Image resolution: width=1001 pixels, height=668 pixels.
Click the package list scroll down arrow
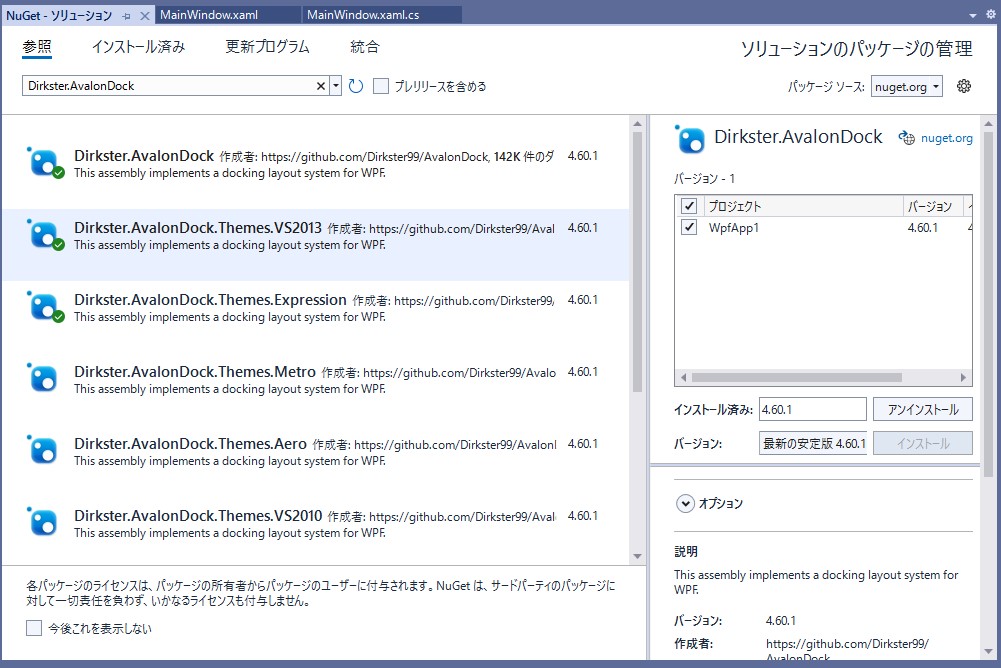coord(637,556)
